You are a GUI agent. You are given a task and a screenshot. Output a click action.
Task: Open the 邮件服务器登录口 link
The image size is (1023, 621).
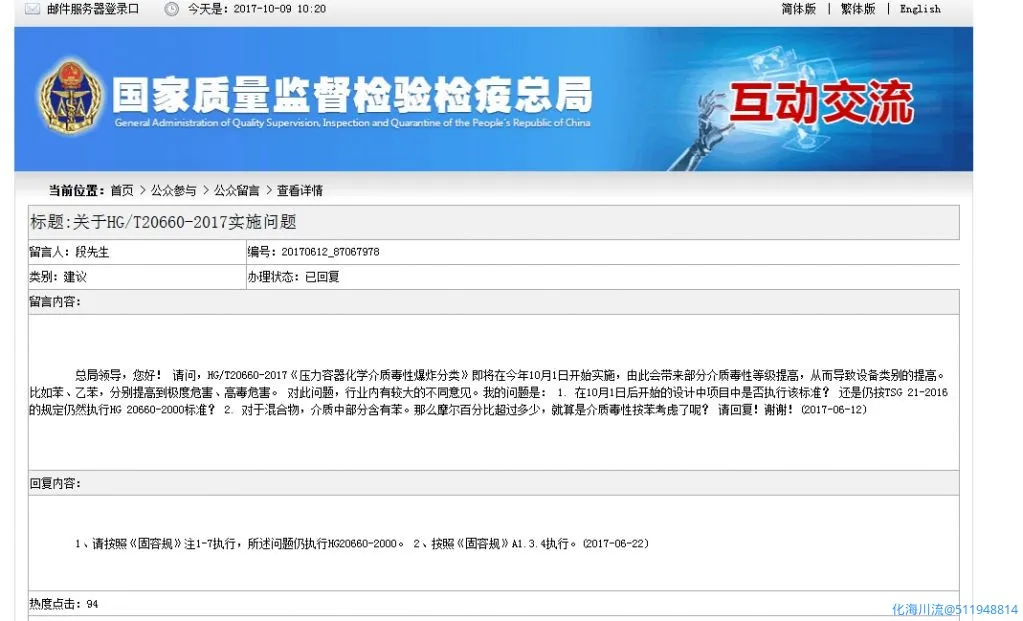[x=93, y=9]
